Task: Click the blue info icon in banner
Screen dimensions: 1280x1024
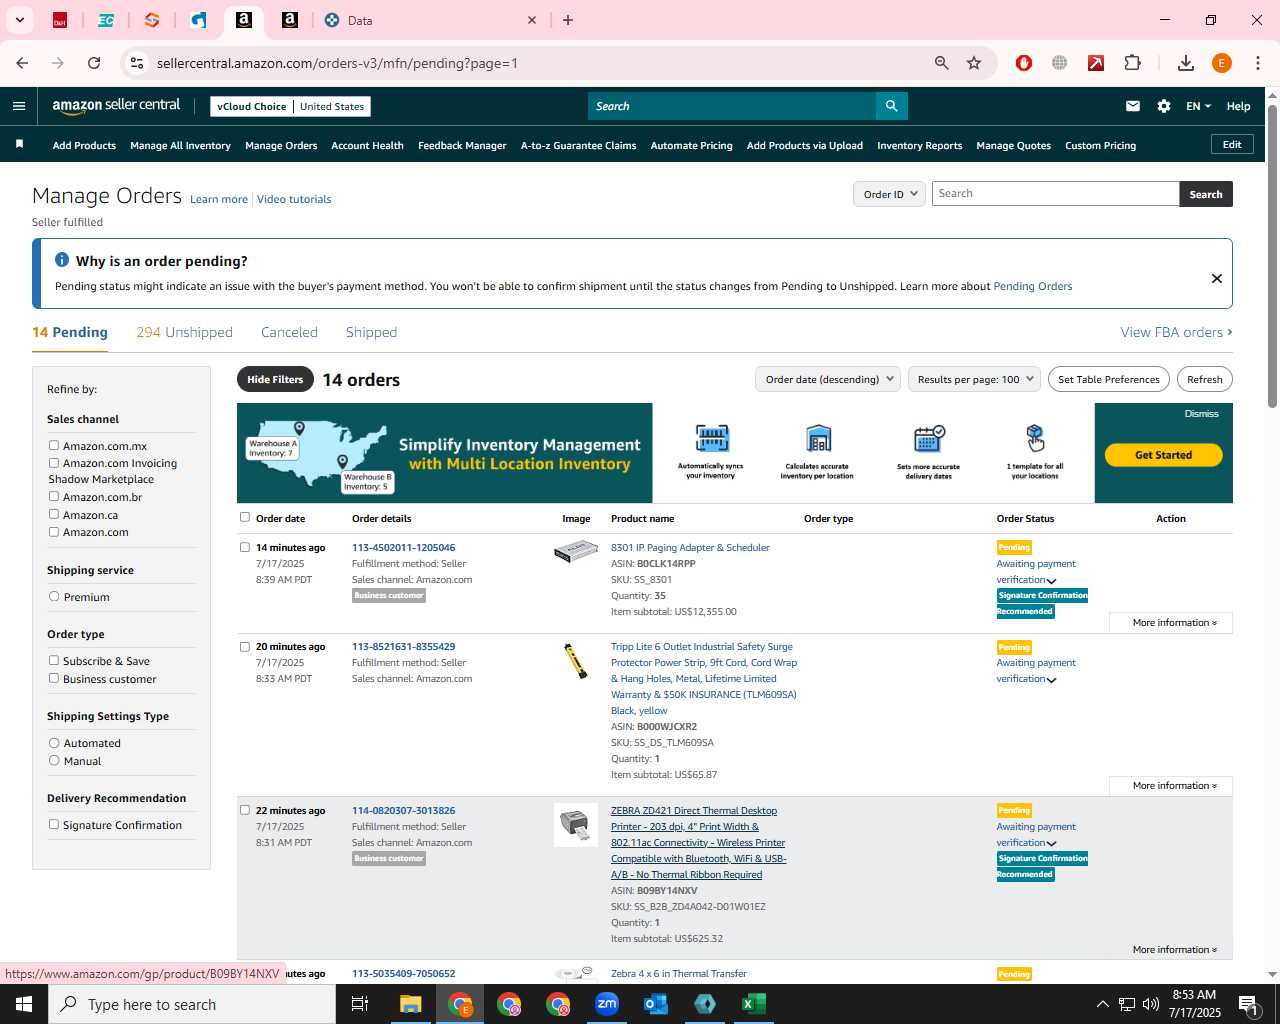Action: pyautogui.click(x=62, y=260)
